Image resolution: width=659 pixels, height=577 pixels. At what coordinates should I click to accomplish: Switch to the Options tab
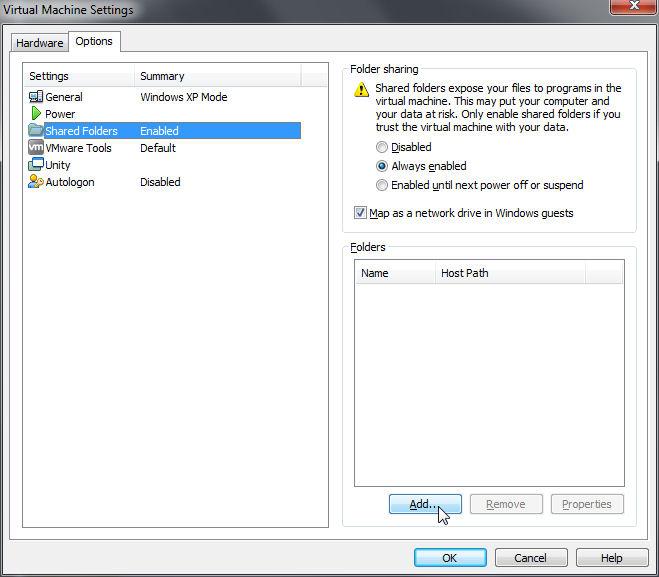click(x=94, y=42)
